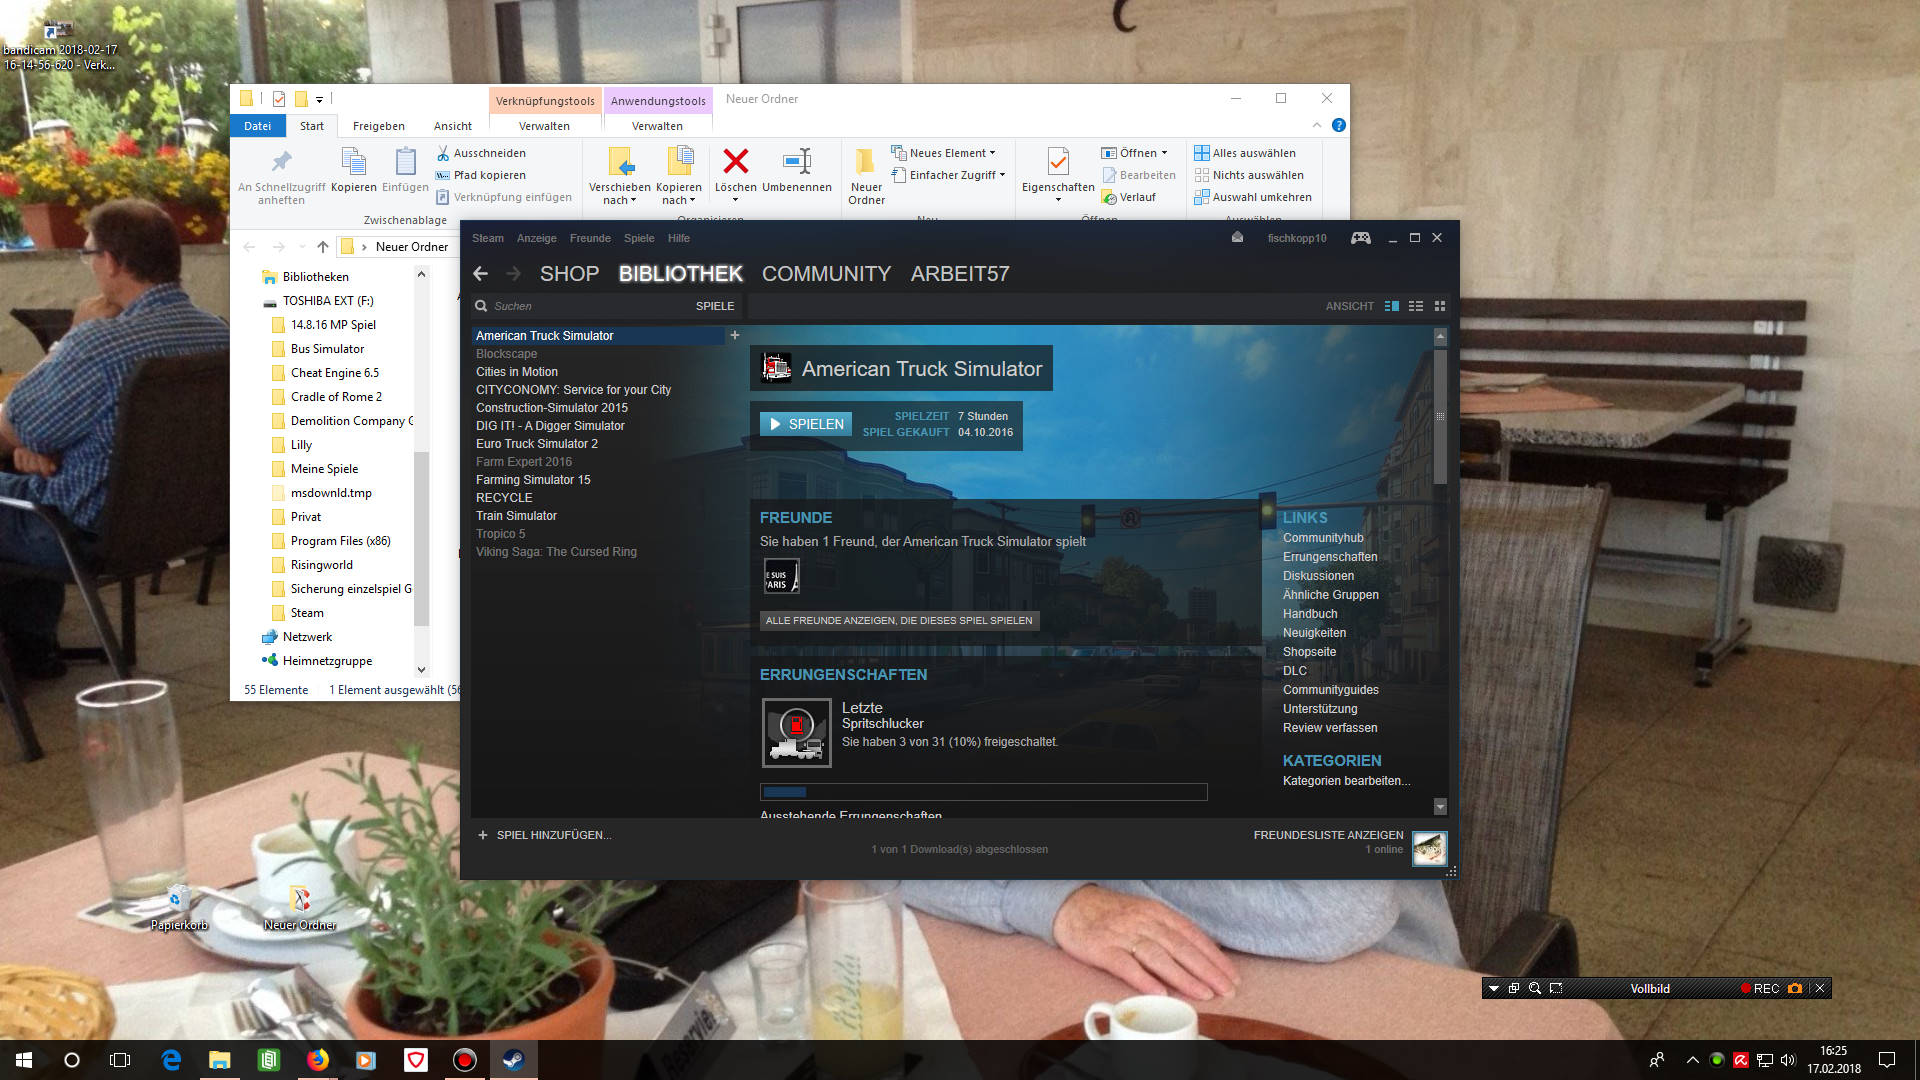
Task: Click the Umbenennen rename icon
Action: tap(797, 161)
